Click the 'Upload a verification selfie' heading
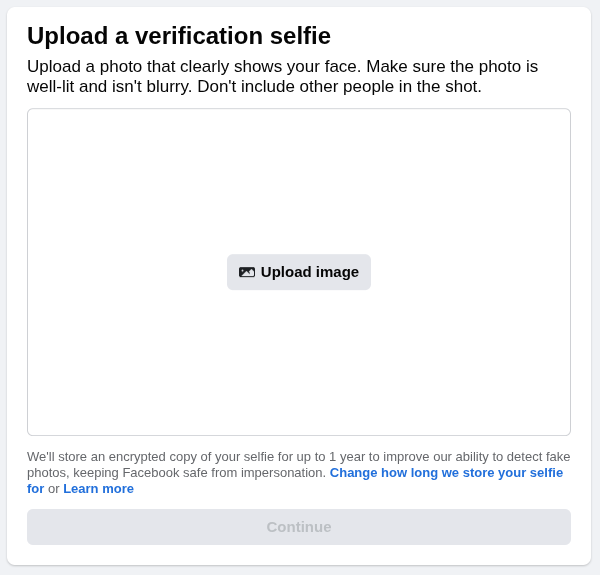Screen dimensions: 600x575 point(178,36)
